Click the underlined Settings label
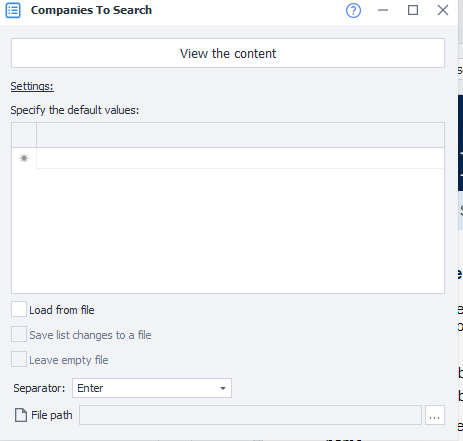 [32, 86]
